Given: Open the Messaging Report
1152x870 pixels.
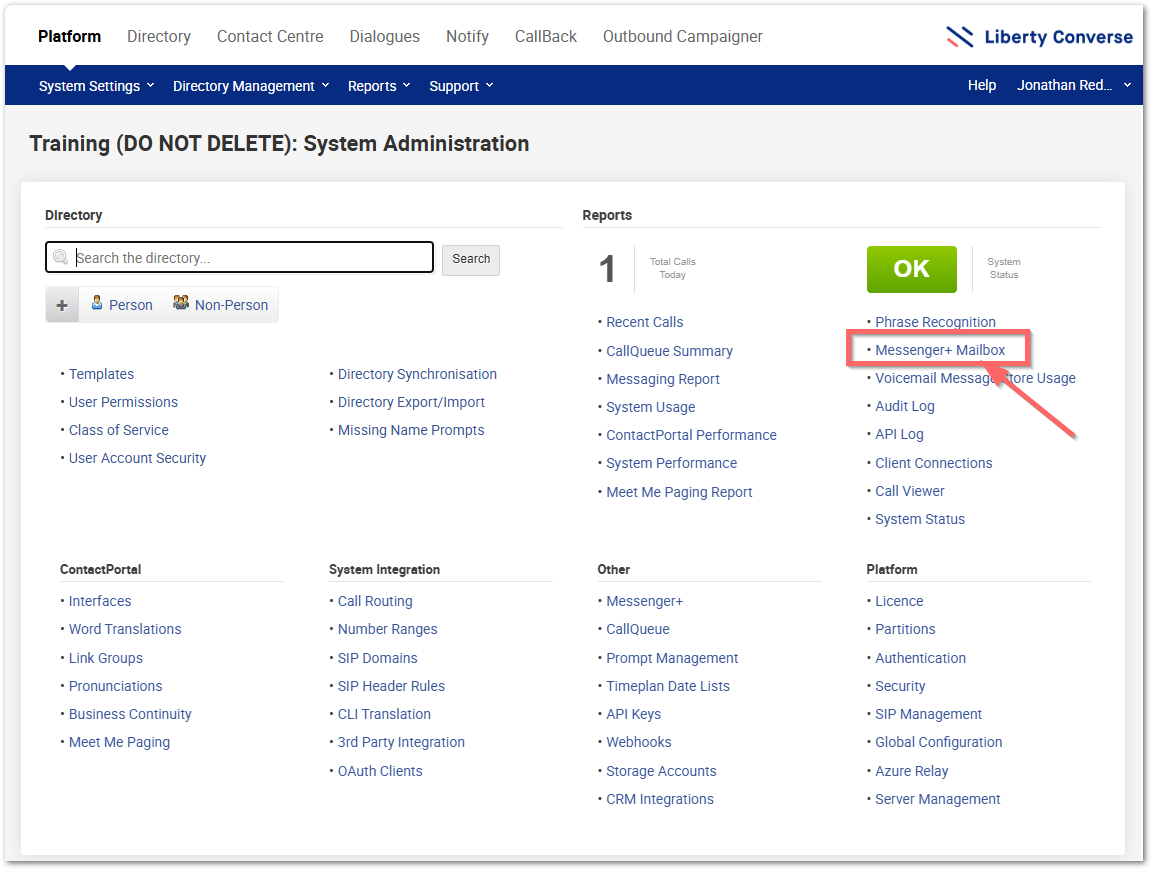Looking at the screenshot, I should pos(663,379).
